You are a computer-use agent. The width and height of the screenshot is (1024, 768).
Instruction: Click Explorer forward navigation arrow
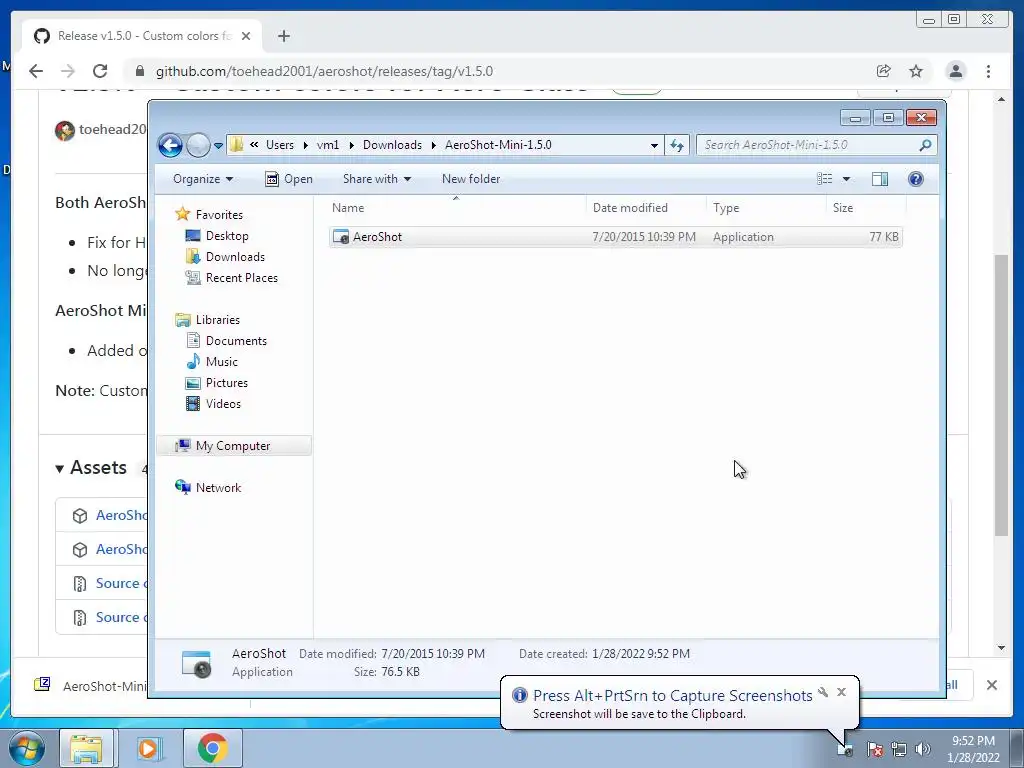[x=198, y=145]
